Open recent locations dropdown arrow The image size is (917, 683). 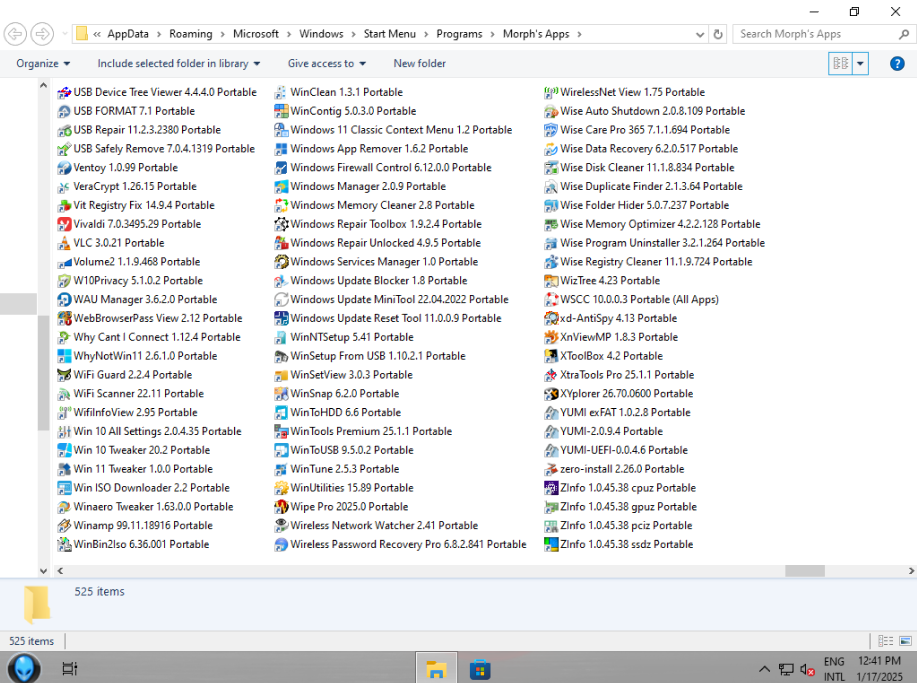point(65,34)
